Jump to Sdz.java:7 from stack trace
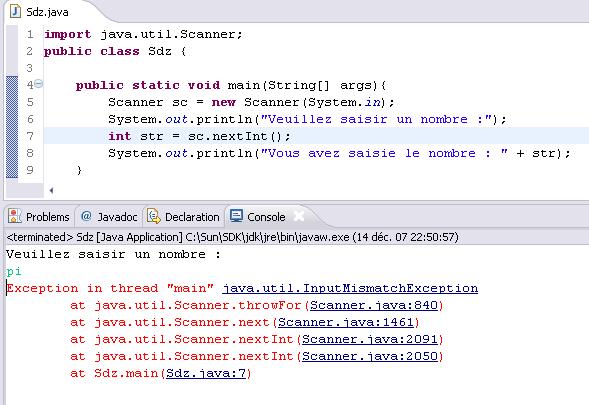This screenshot has height=405, width=589. (x=206, y=373)
